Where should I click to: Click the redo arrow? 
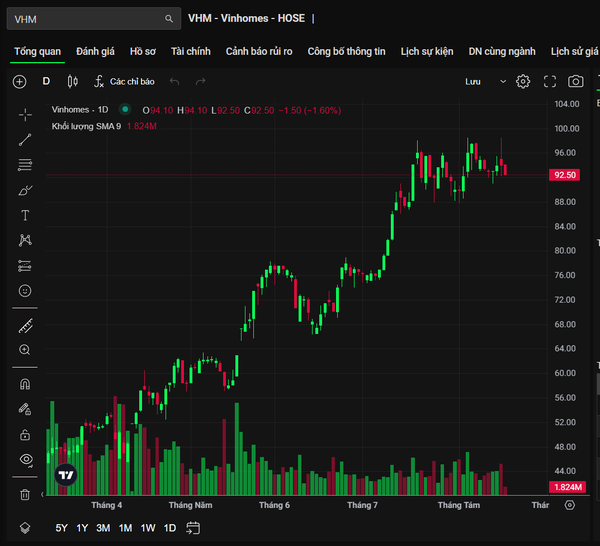point(201,81)
